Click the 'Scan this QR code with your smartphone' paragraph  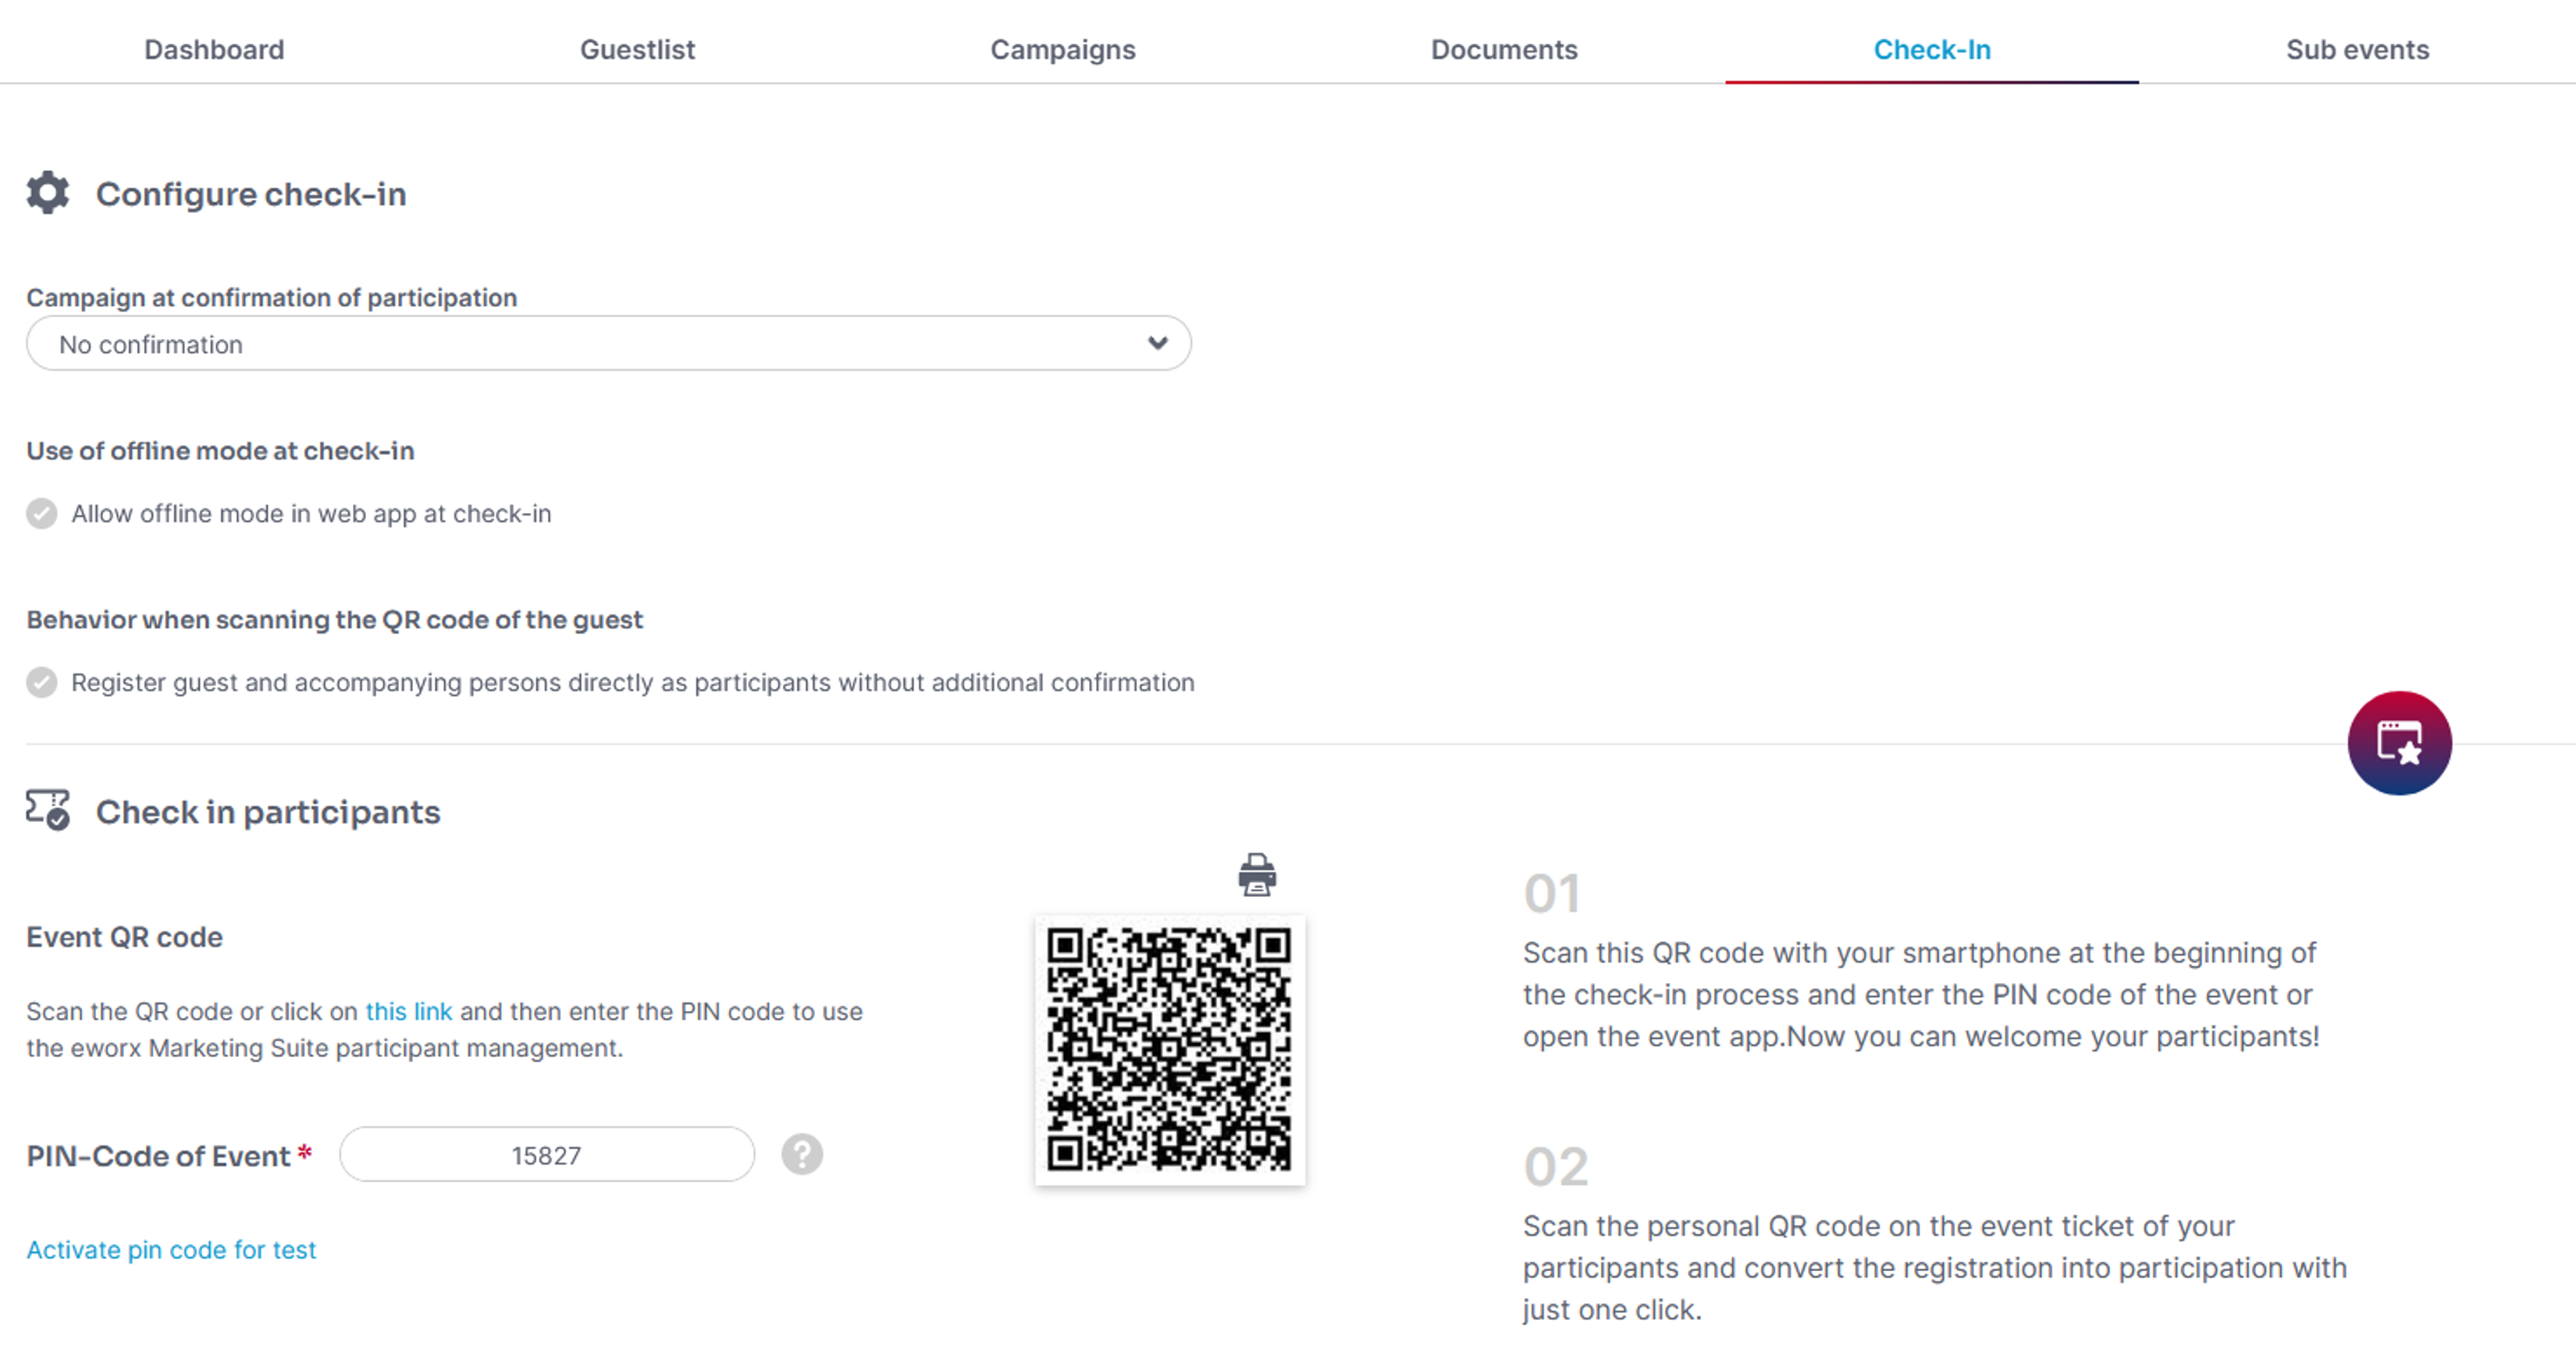tap(1921, 995)
